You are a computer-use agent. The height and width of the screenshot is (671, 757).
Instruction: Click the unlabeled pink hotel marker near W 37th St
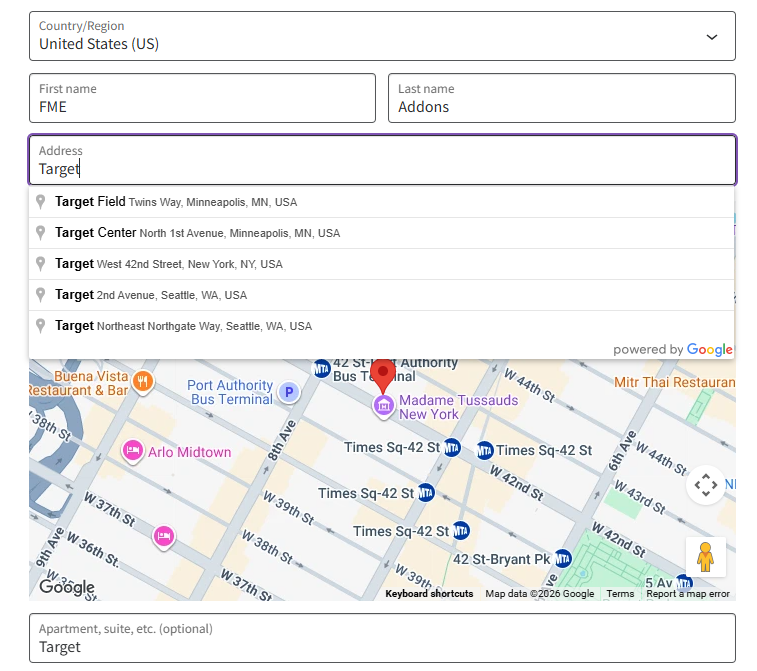(x=164, y=537)
